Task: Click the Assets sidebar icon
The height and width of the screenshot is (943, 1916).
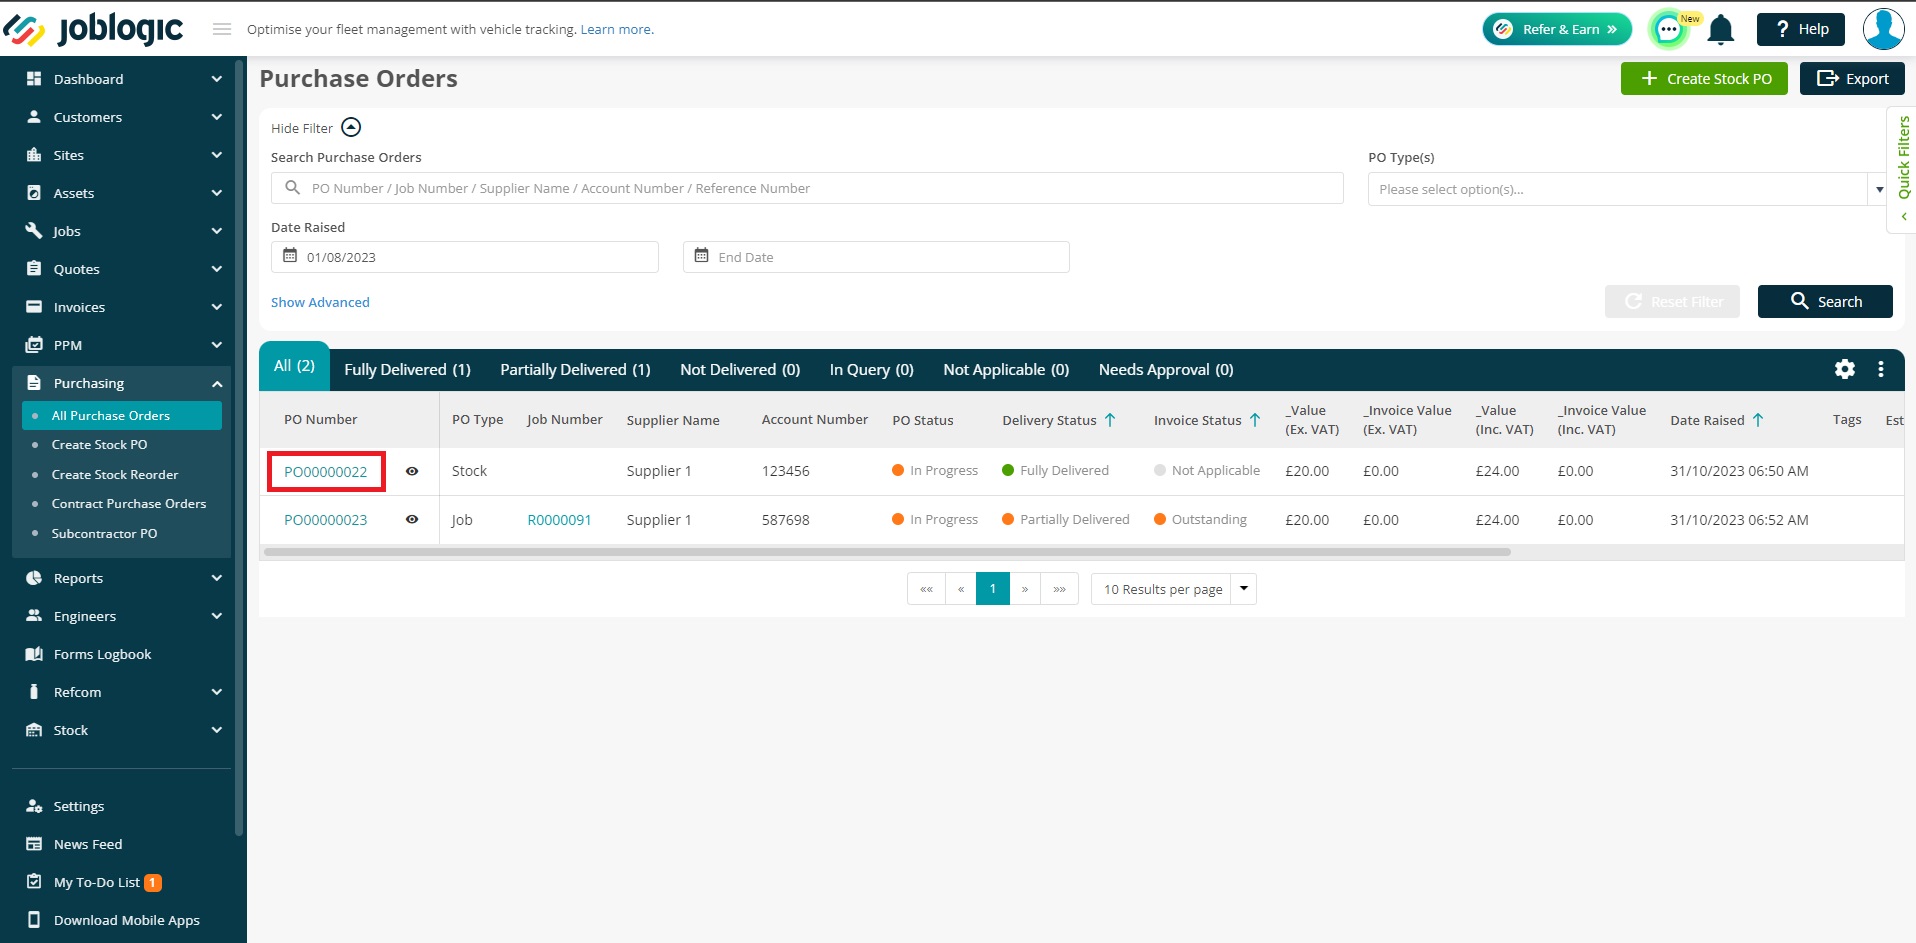Action: coord(34,193)
